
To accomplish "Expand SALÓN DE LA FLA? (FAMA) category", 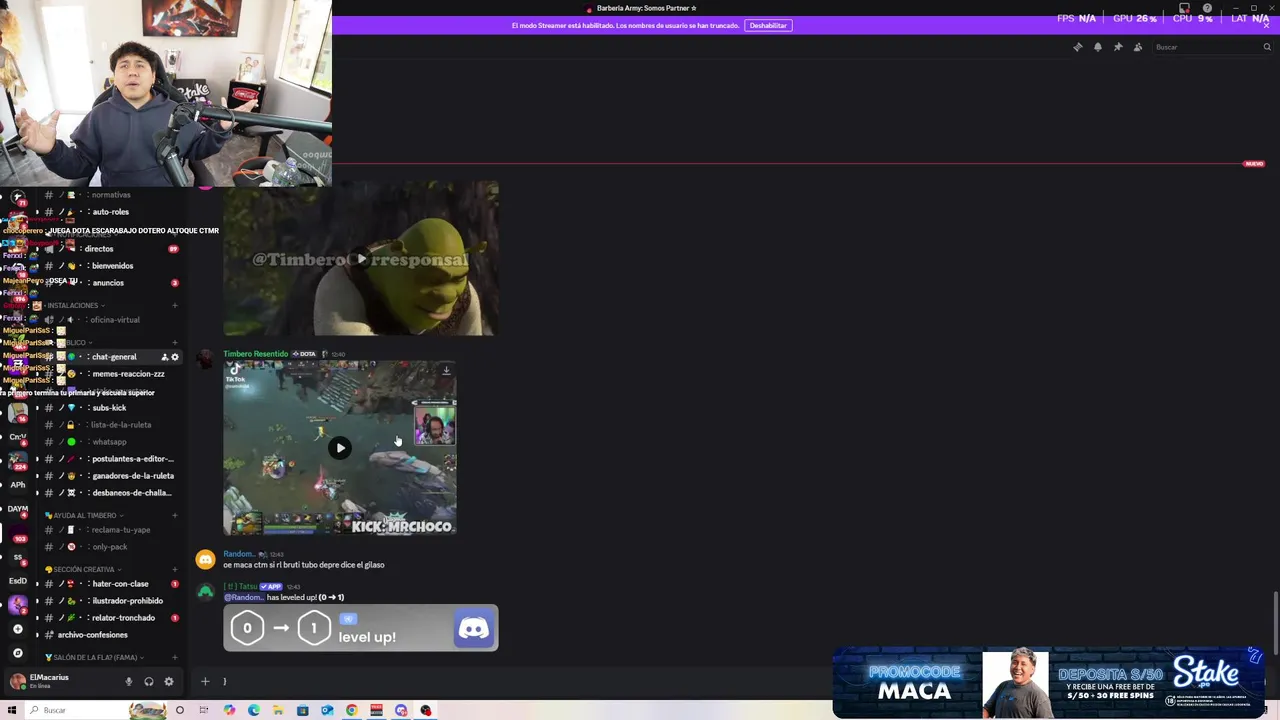I will (x=94, y=658).
